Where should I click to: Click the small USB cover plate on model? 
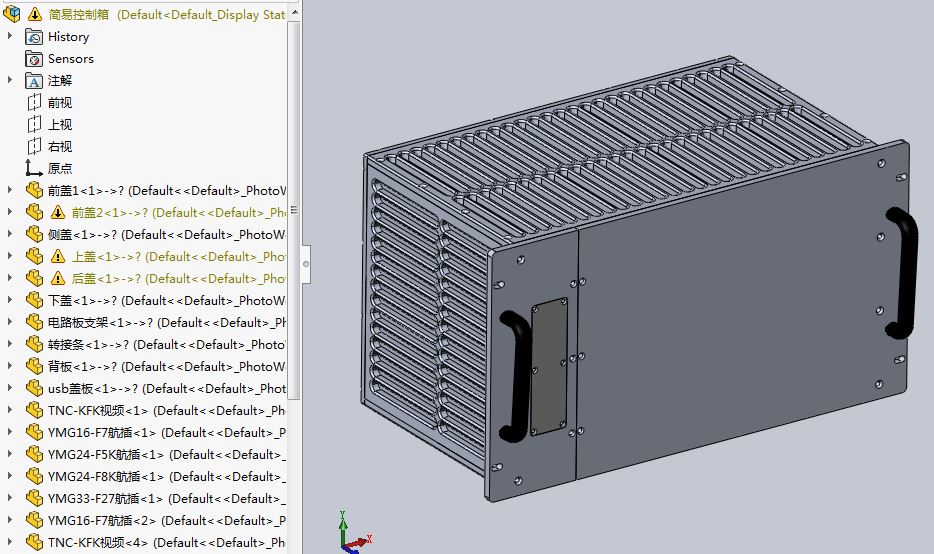coord(549,366)
